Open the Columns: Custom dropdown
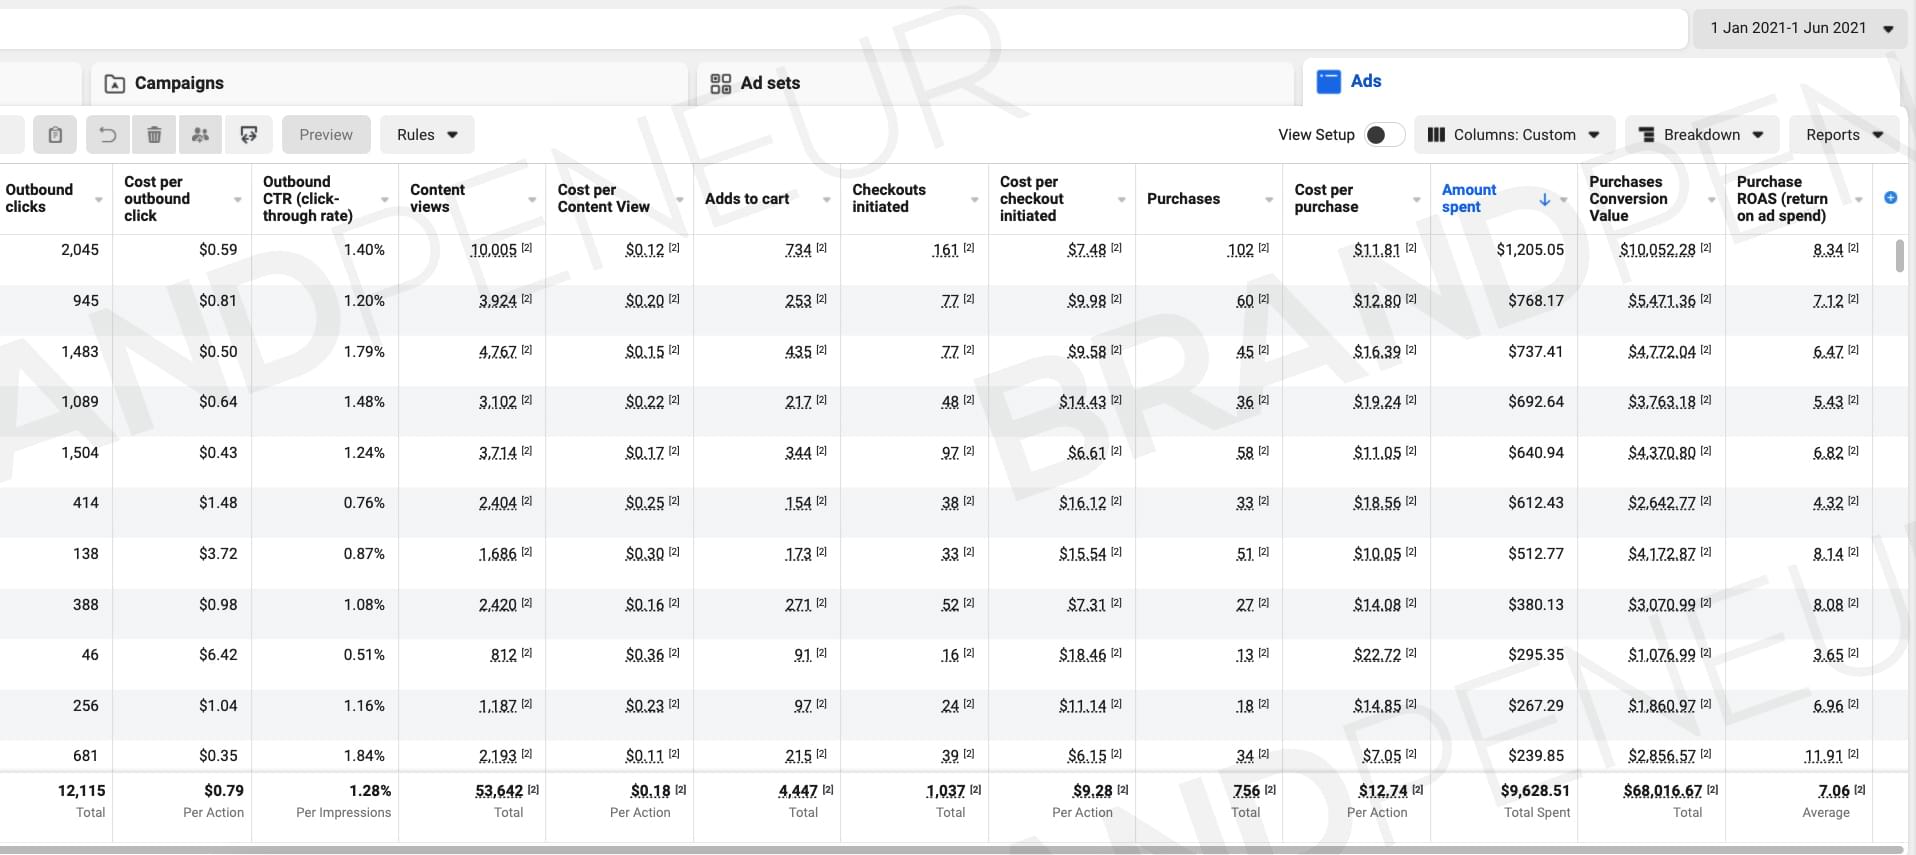1916x855 pixels. [1514, 135]
